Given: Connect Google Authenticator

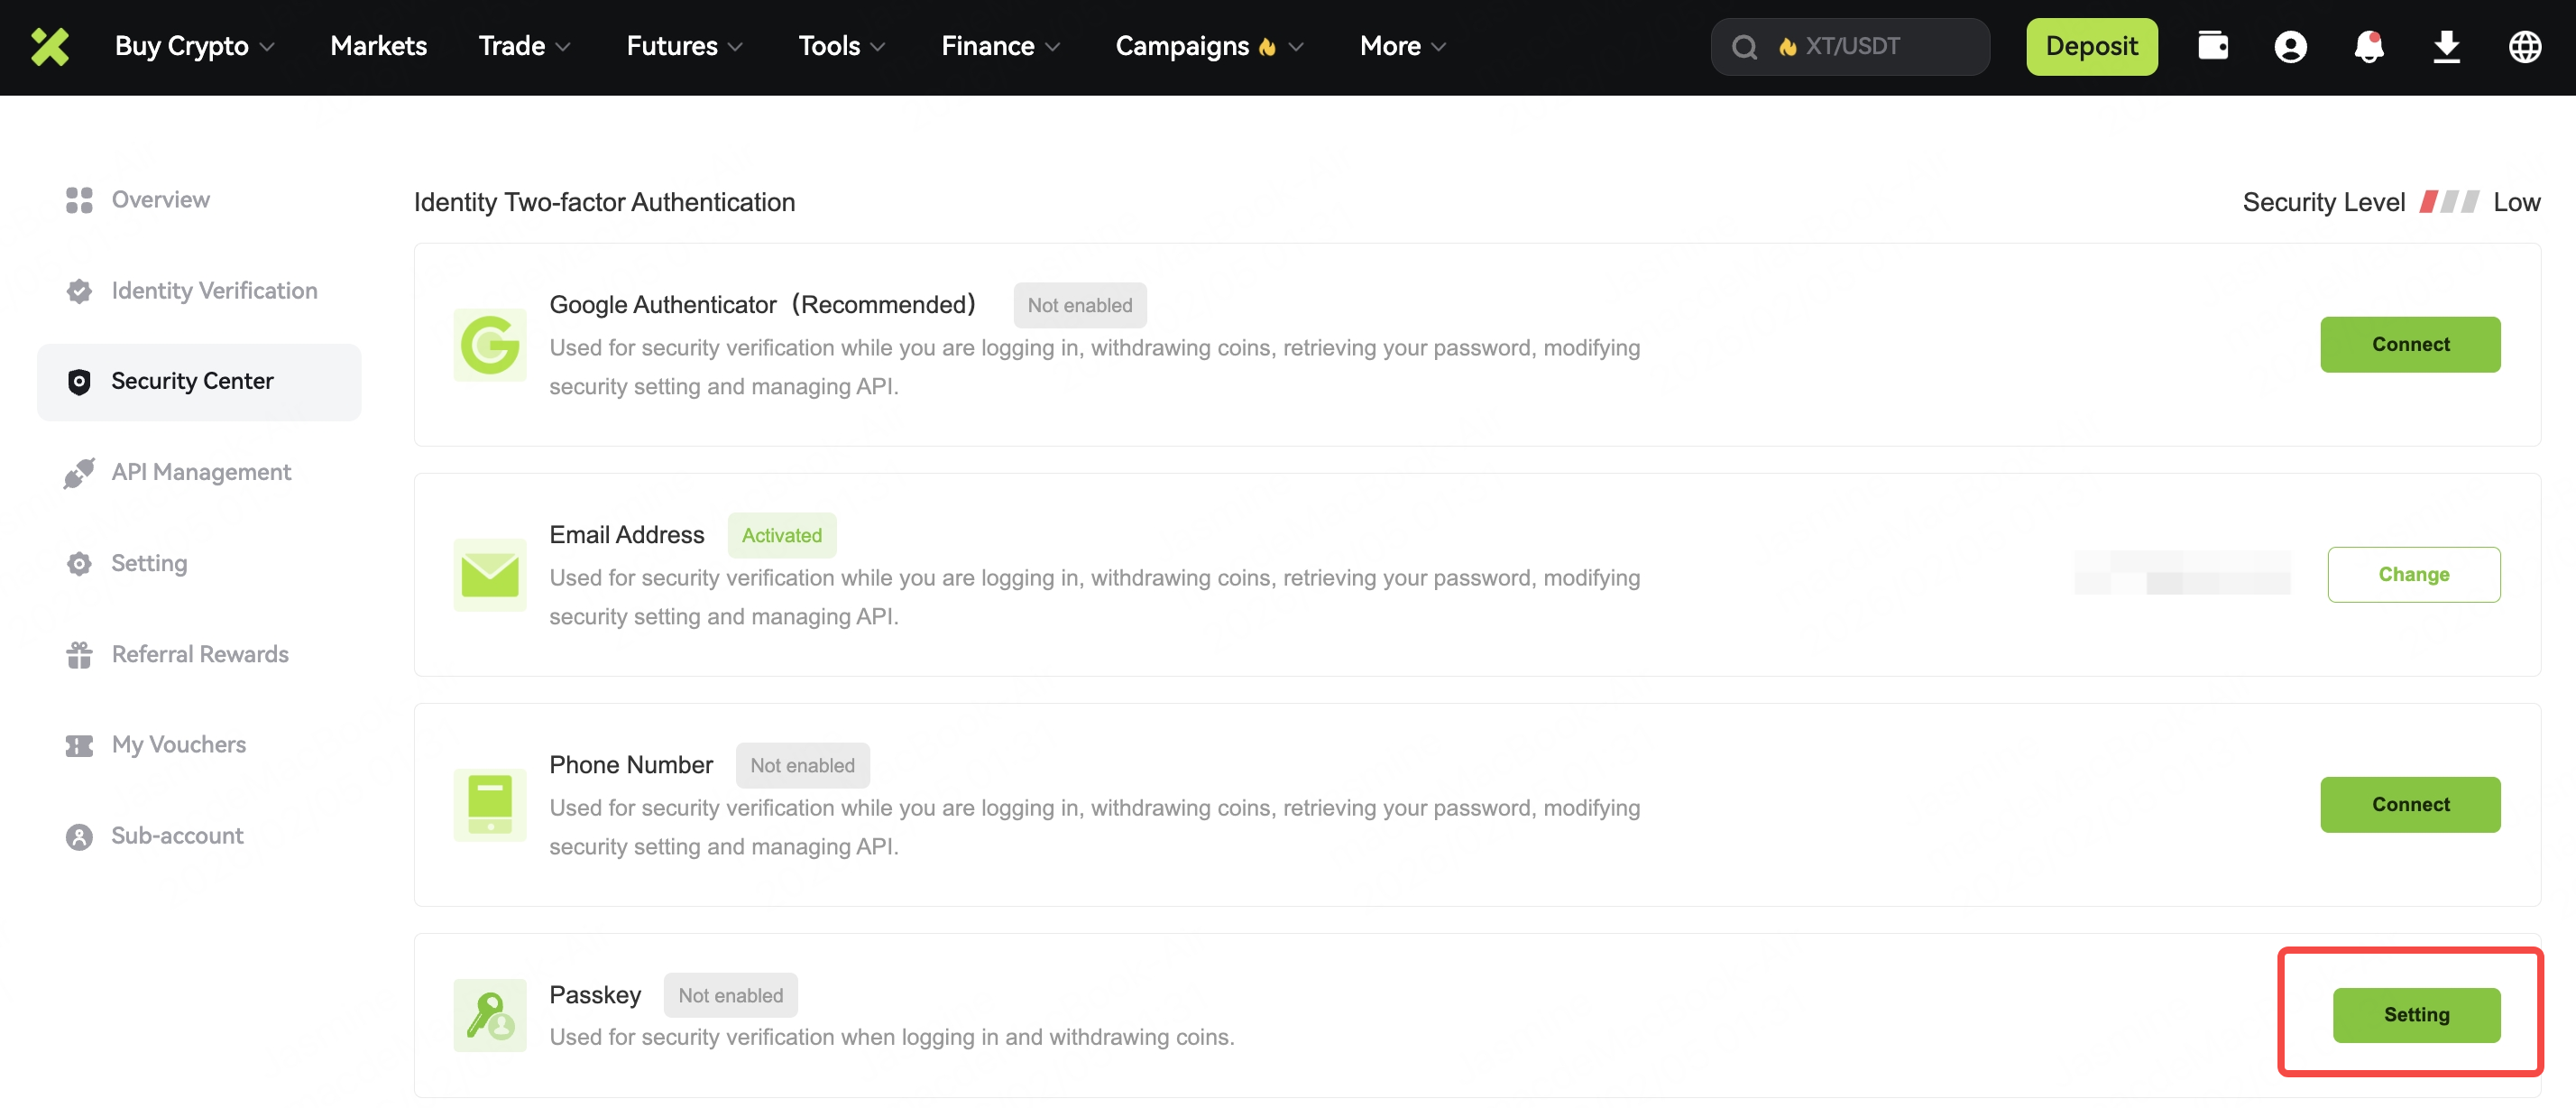Looking at the screenshot, I should (2409, 345).
